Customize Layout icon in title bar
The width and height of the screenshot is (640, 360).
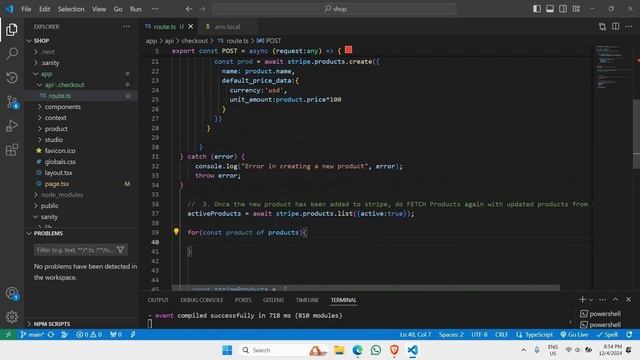[x=576, y=9]
